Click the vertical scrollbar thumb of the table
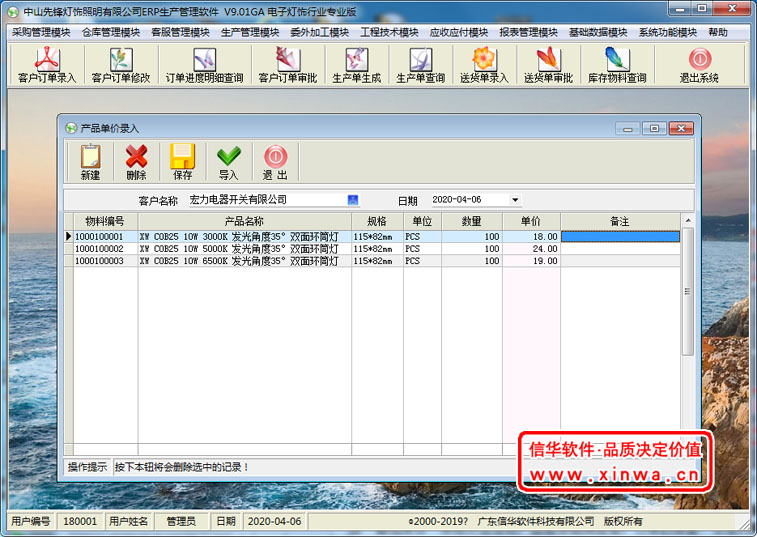757x537 pixels. pos(688,291)
